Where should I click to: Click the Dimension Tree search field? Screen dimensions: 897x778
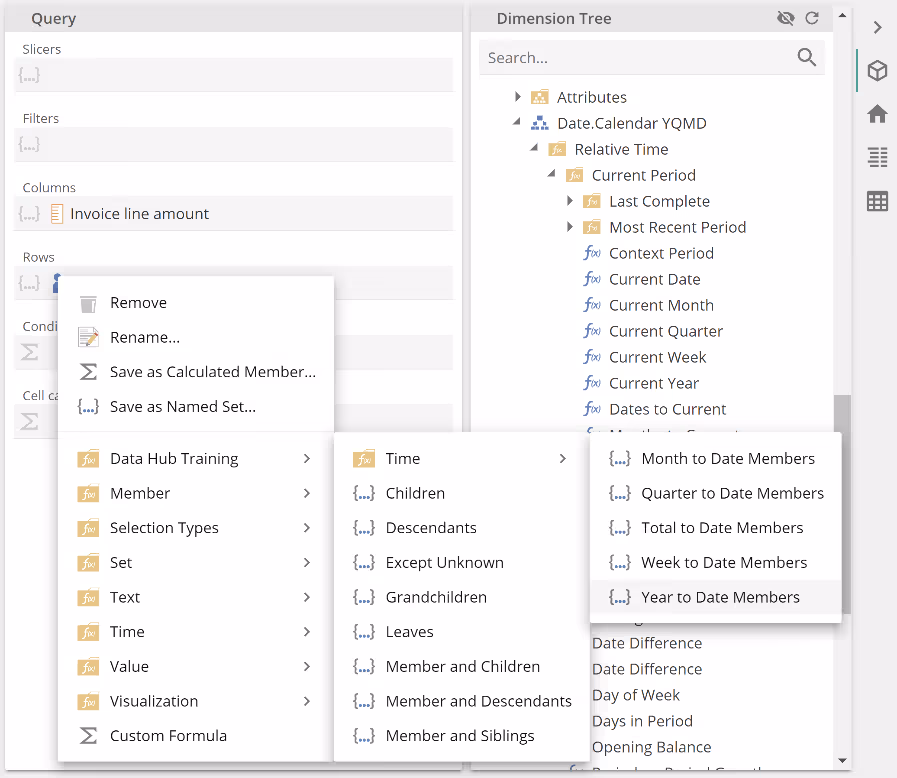[635, 58]
